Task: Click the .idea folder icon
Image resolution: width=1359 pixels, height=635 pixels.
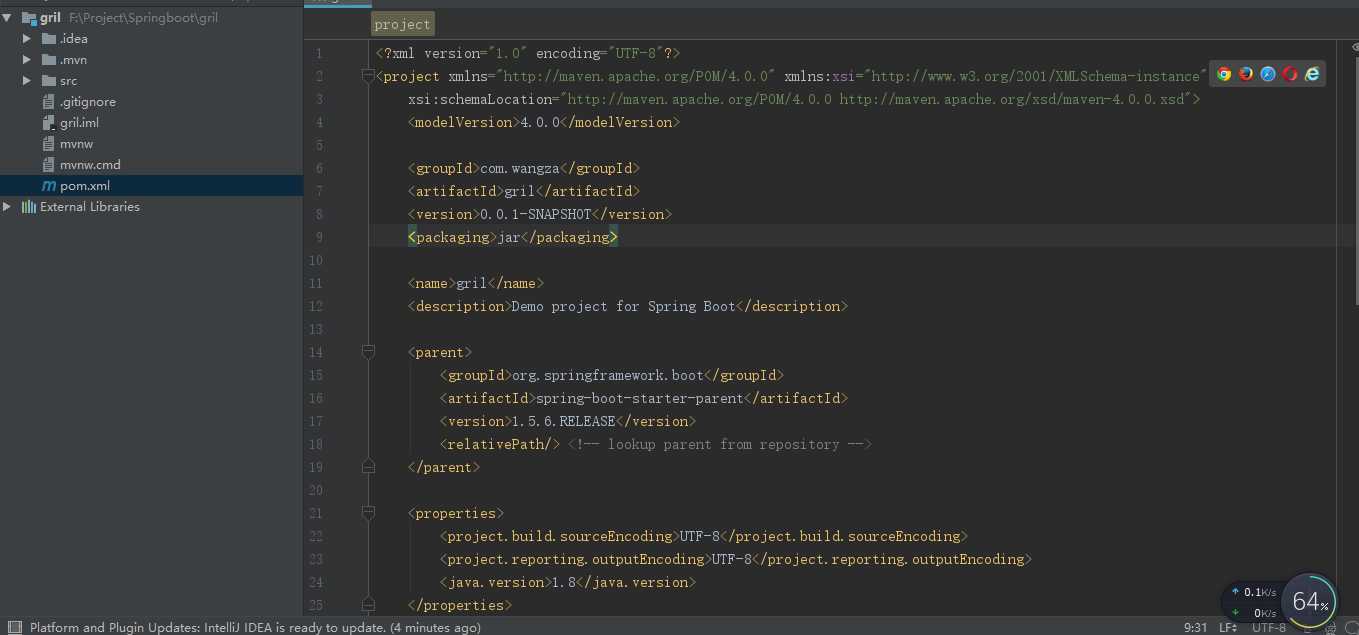Action: pyautogui.click(x=49, y=39)
